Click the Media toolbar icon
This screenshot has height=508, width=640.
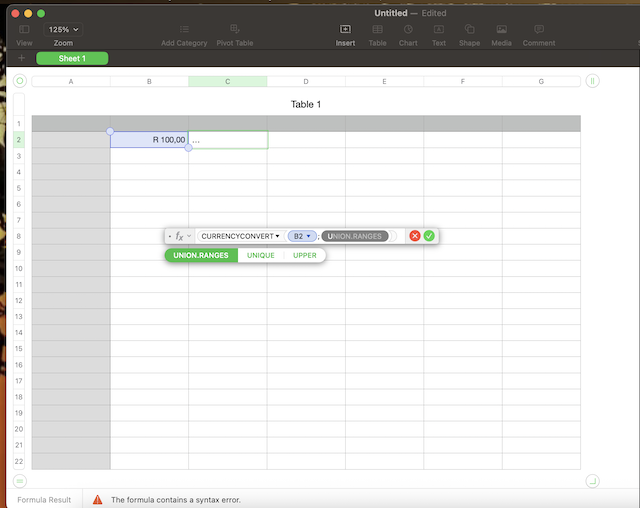pos(502,29)
